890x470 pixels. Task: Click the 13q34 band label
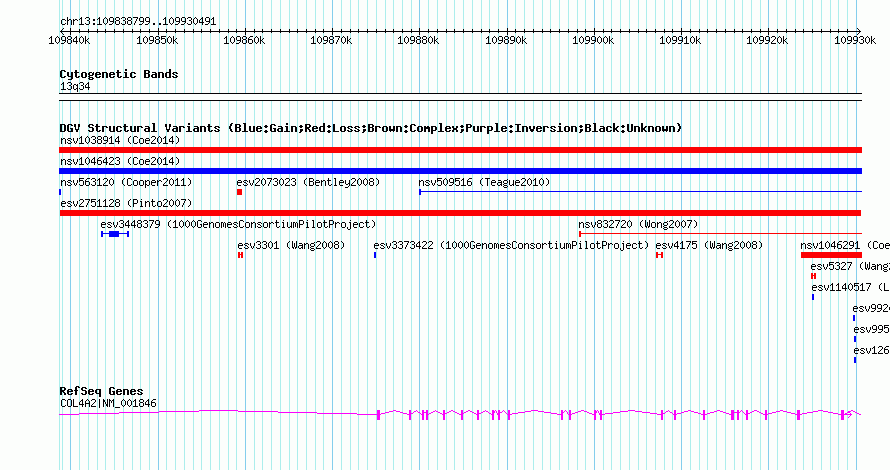pos(75,86)
